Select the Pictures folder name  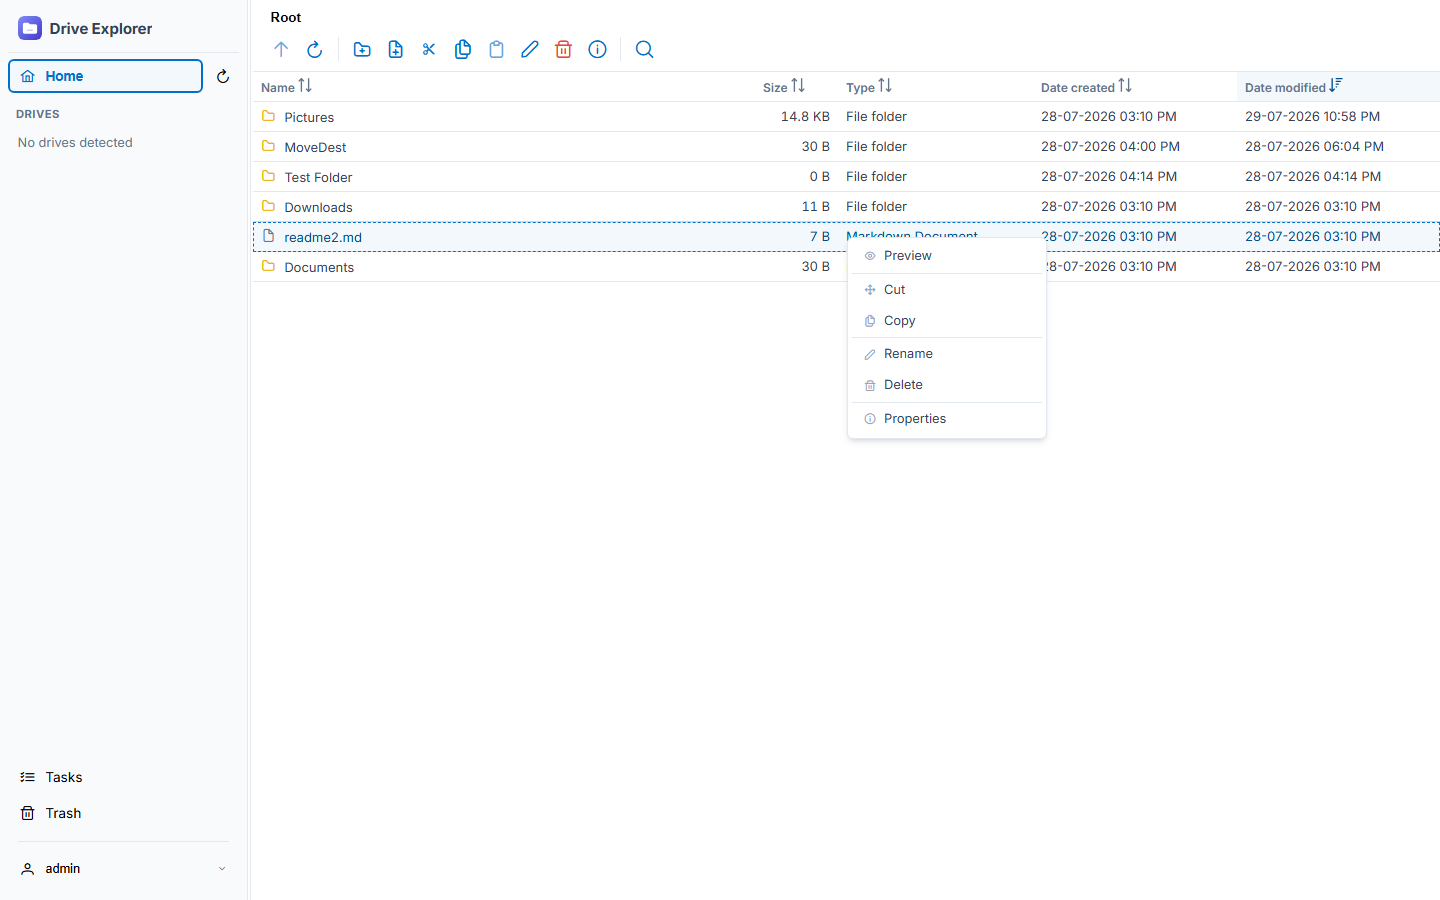point(309,117)
